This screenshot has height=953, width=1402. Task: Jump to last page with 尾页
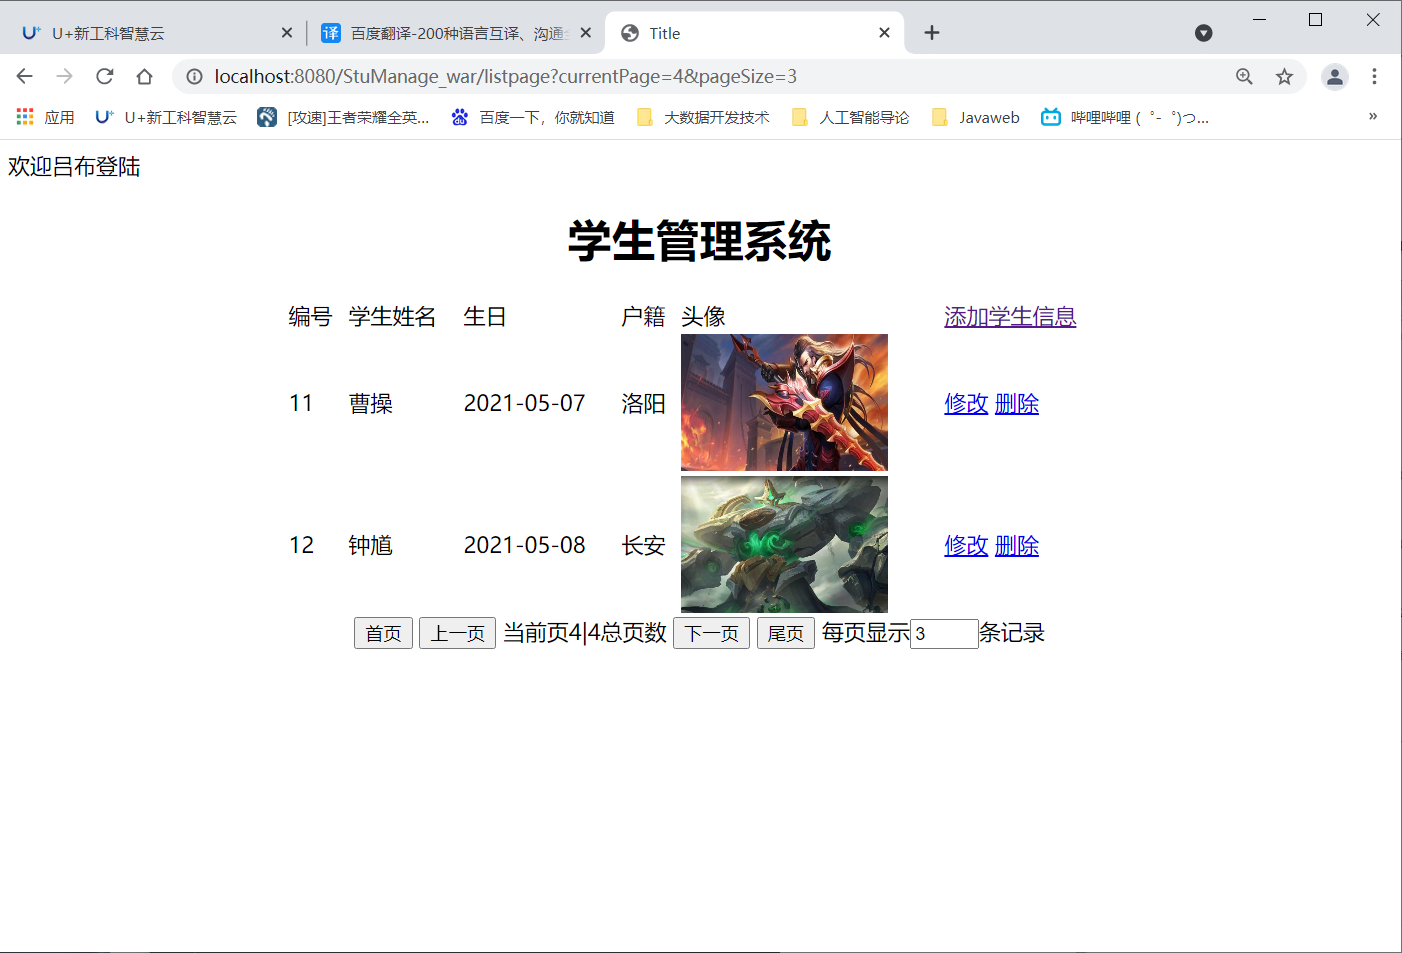coord(785,633)
